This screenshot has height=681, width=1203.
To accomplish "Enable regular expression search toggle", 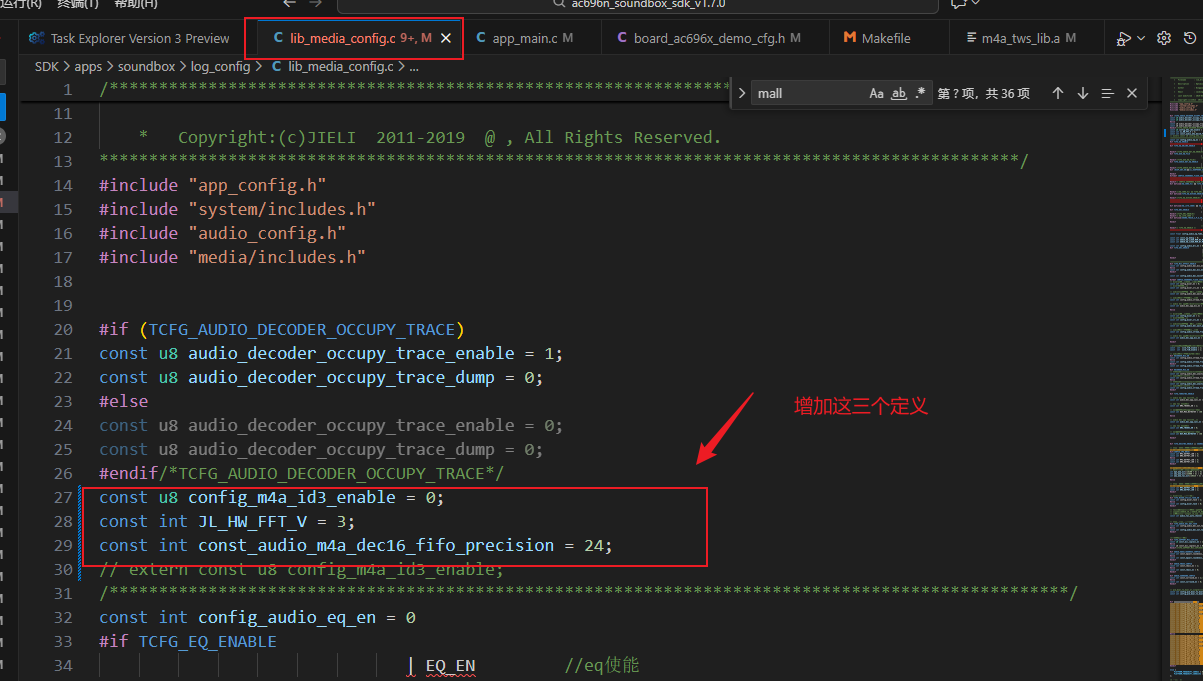I will pyautogui.click(x=920, y=93).
